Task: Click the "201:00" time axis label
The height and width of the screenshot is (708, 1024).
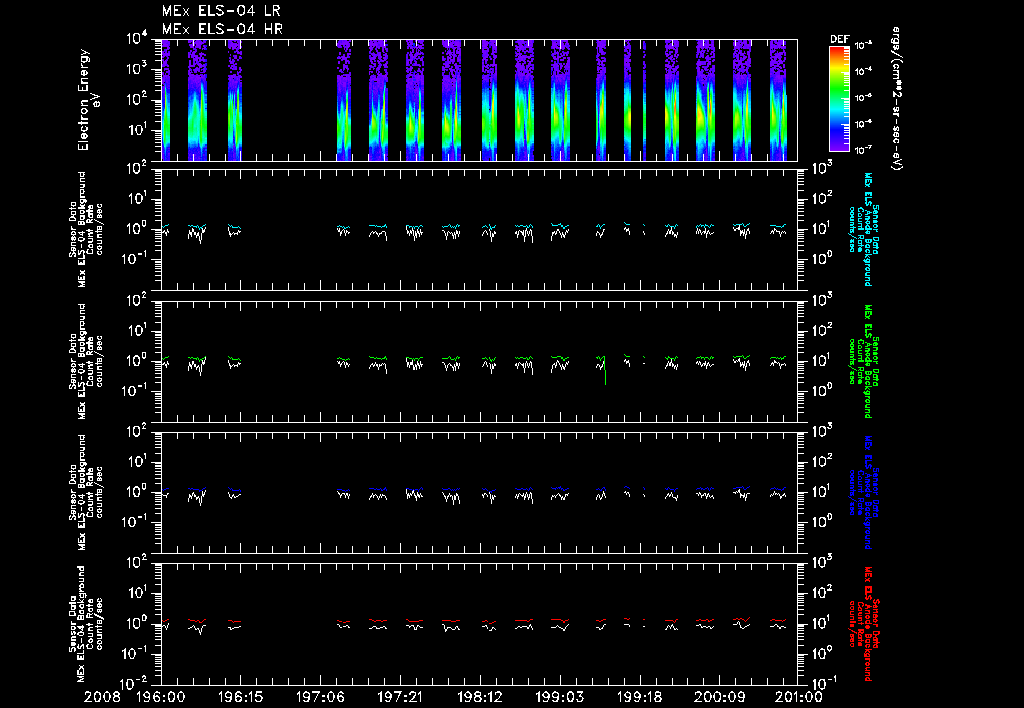Action: click(797, 698)
